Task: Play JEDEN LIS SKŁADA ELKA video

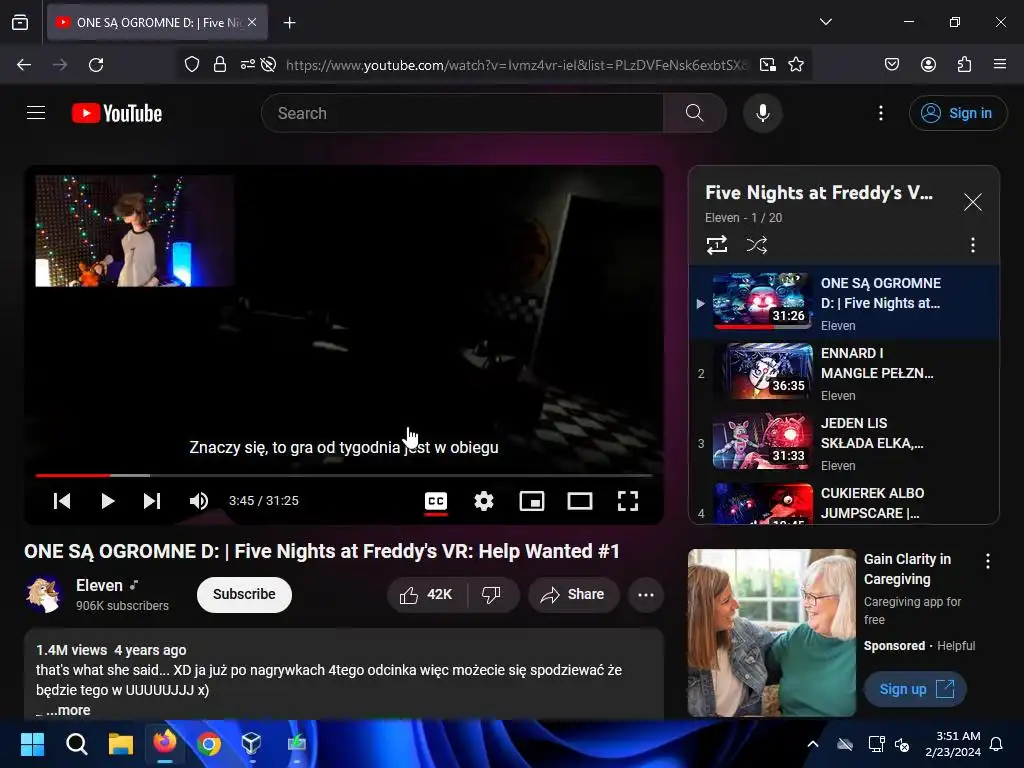Action: 844,443
